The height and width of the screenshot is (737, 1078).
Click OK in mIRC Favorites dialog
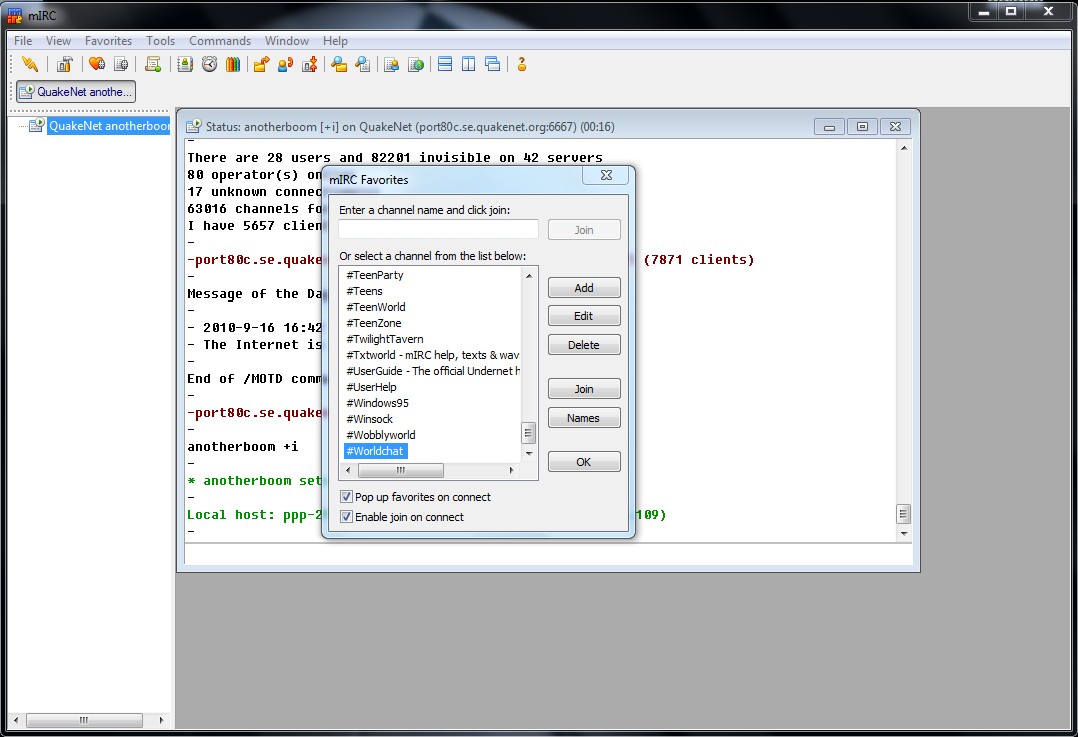coord(584,461)
